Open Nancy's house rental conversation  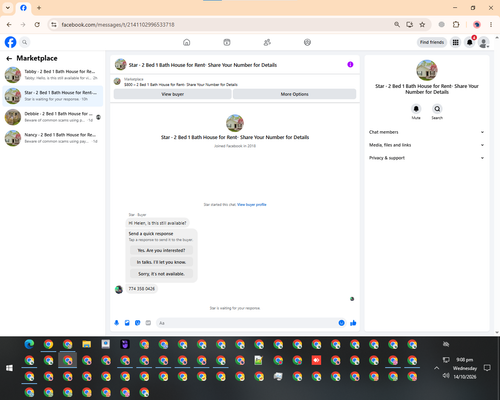click(x=53, y=138)
